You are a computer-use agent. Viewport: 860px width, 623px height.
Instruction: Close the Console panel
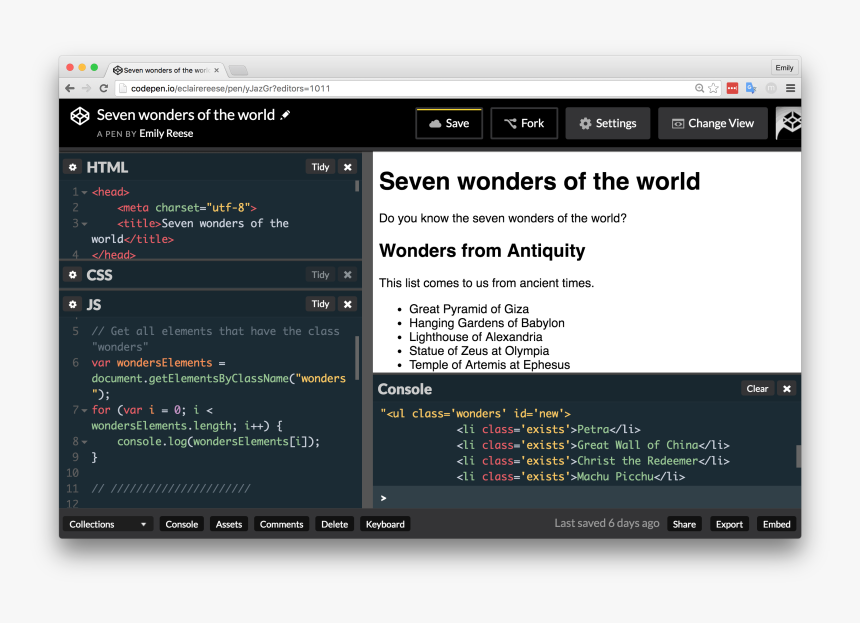[787, 388]
